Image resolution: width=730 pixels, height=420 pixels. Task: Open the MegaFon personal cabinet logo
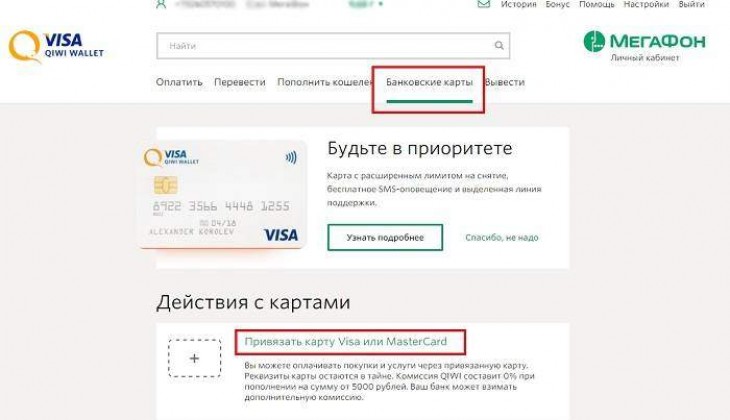(644, 46)
